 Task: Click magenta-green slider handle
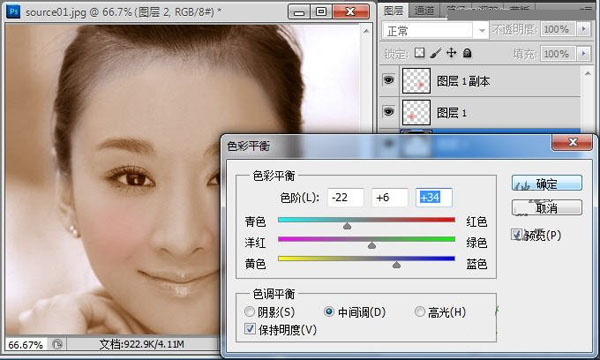pyautogui.click(x=372, y=245)
